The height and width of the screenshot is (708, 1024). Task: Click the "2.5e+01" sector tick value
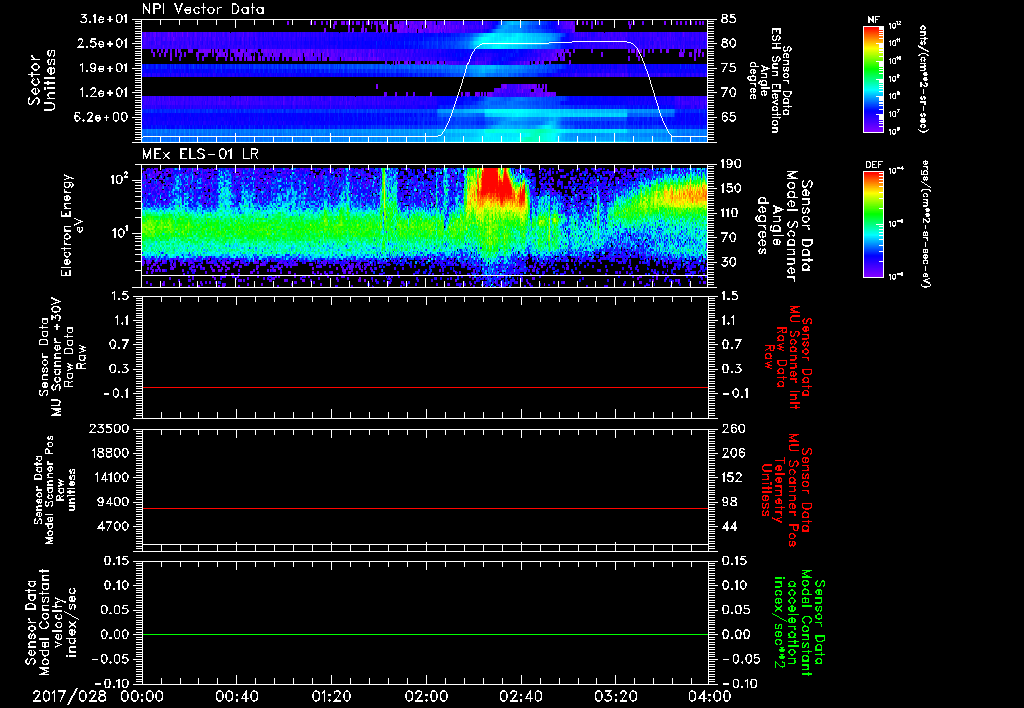(104, 43)
